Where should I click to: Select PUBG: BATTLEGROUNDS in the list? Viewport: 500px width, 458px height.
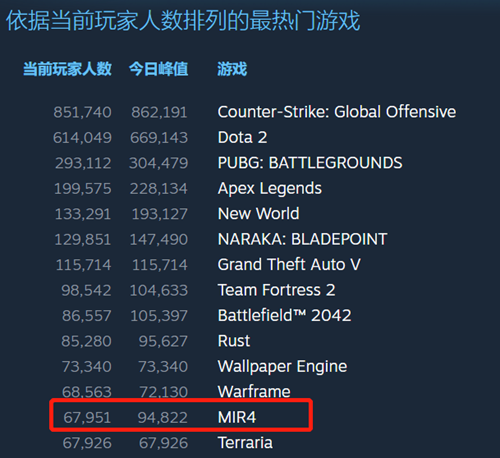tap(310, 163)
